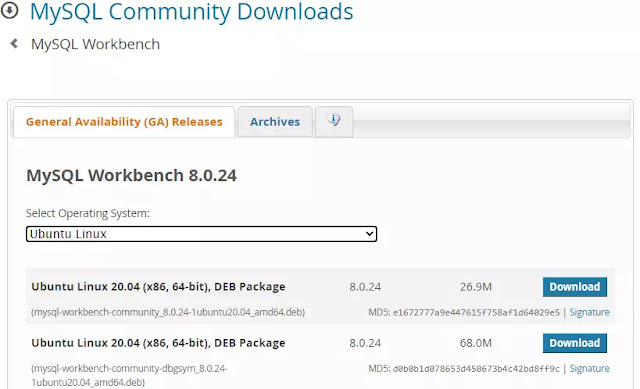Viewport: 640px width, 389px height.
Task: Open the Select Operating System dropdown
Action: coord(201,234)
